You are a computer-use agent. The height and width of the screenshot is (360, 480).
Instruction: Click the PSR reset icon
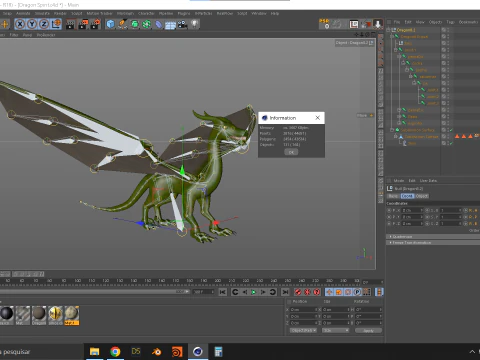pyautogui.click(x=325, y=23)
